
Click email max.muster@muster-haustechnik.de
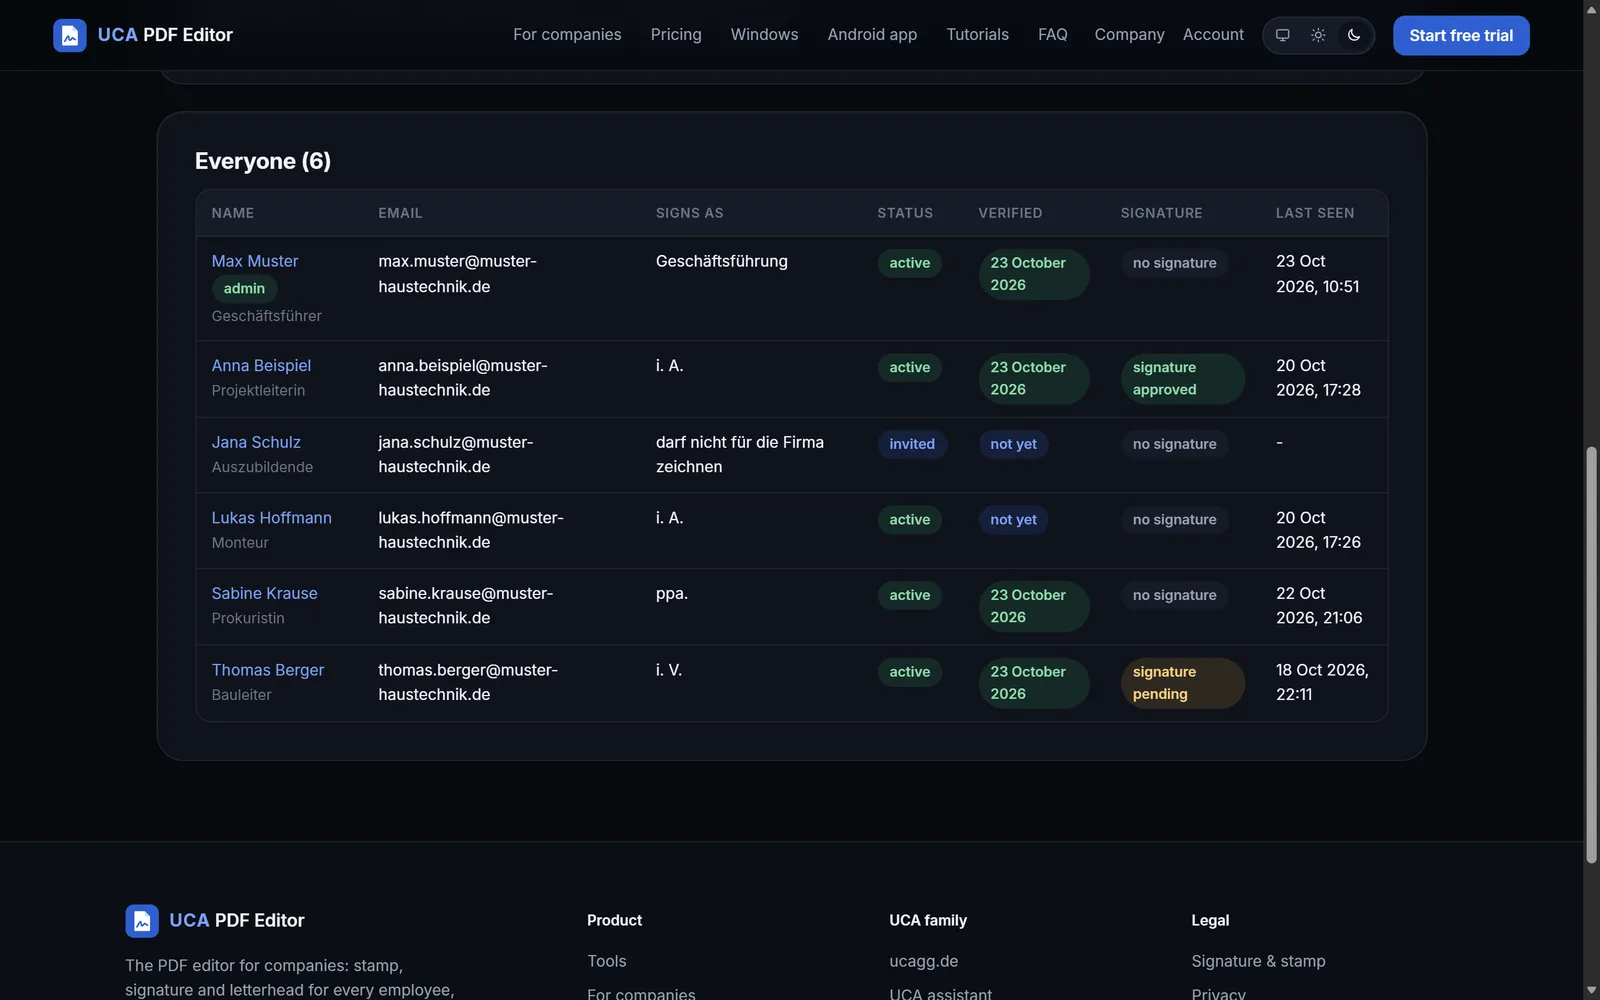pyautogui.click(x=457, y=274)
